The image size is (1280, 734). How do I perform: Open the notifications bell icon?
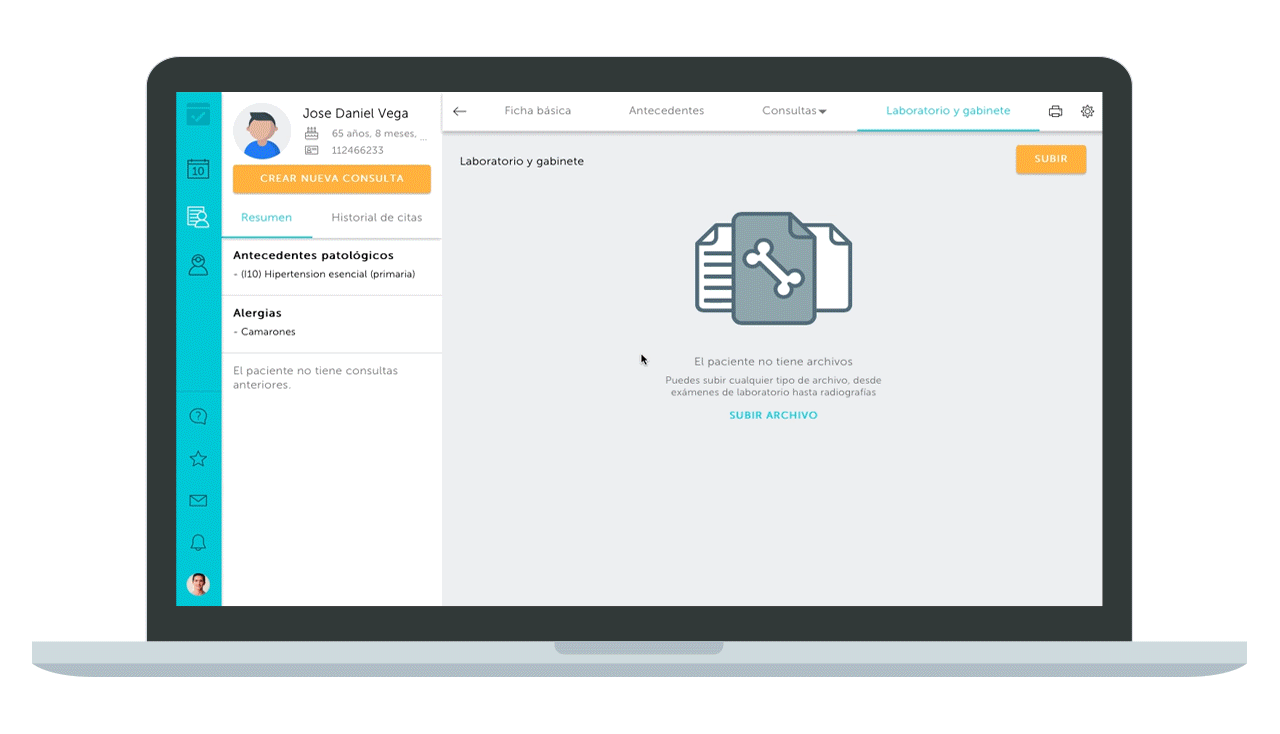(x=198, y=543)
